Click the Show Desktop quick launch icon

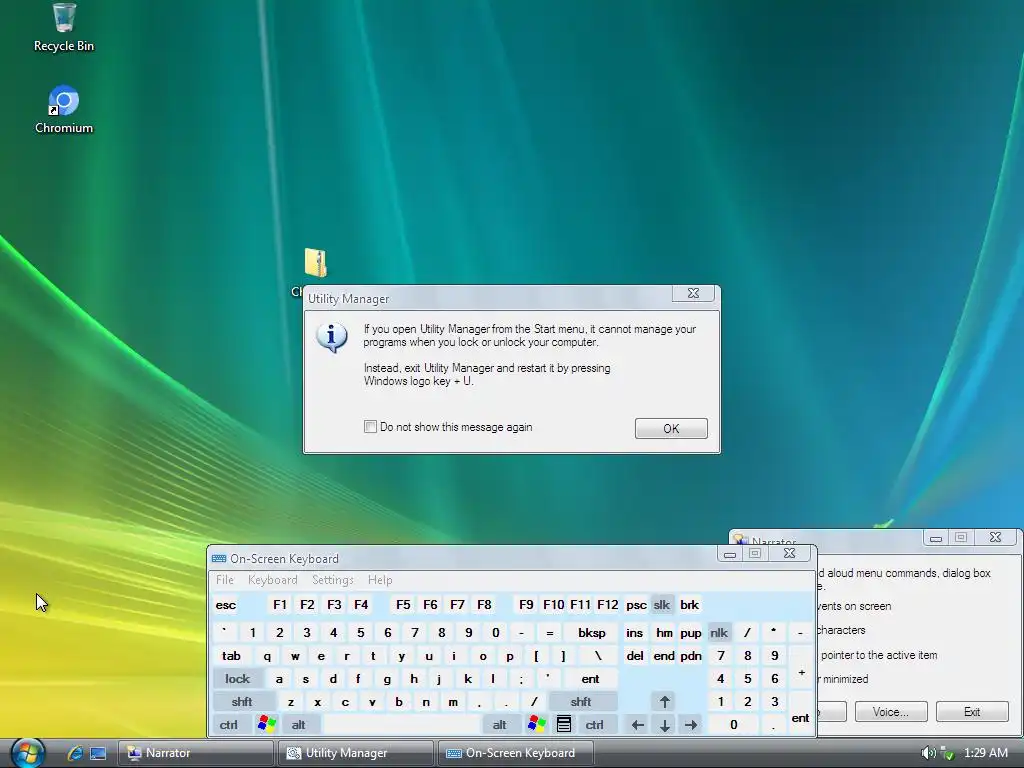(98, 753)
